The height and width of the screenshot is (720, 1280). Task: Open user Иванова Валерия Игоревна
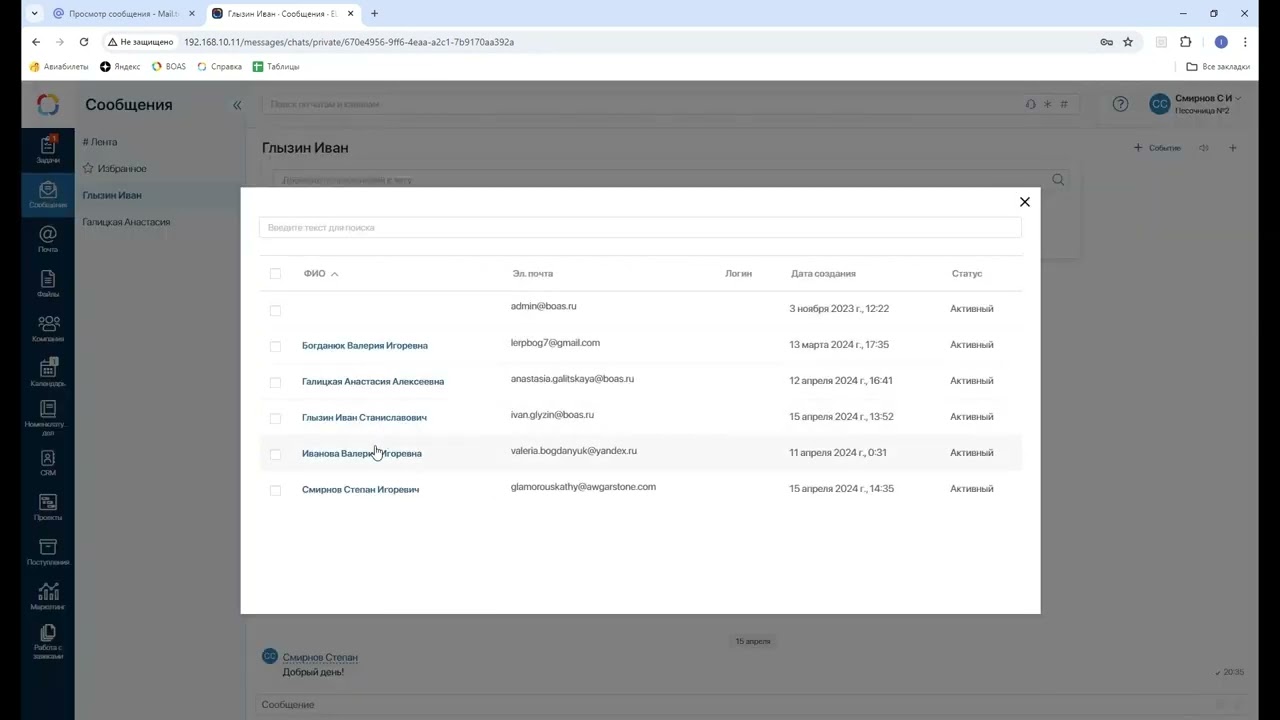click(x=362, y=453)
